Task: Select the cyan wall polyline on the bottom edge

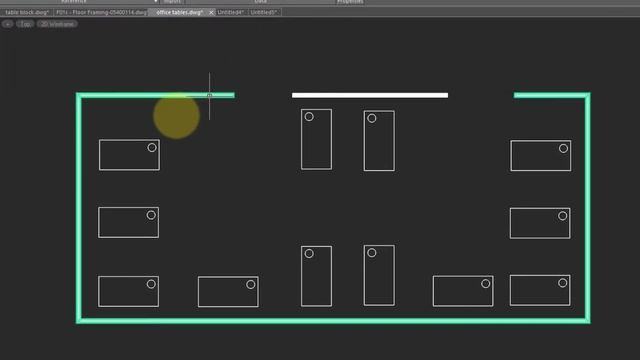Action: pyautogui.click(x=333, y=321)
